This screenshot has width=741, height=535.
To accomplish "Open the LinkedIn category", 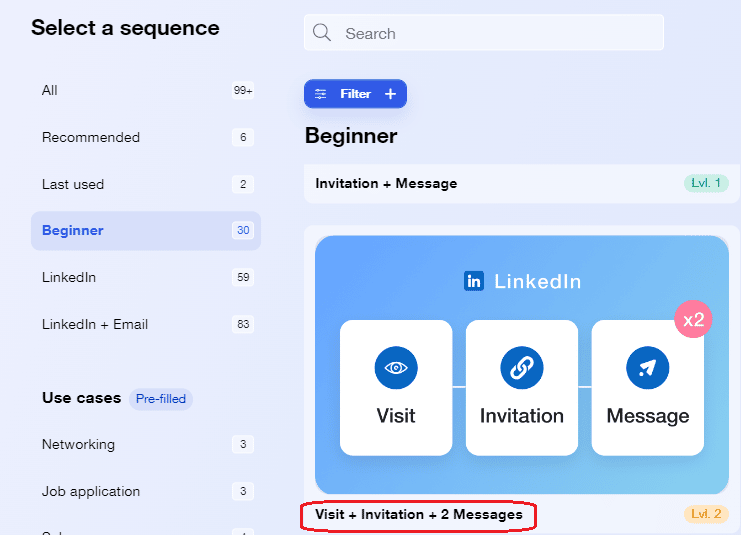I will (x=146, y=277).
